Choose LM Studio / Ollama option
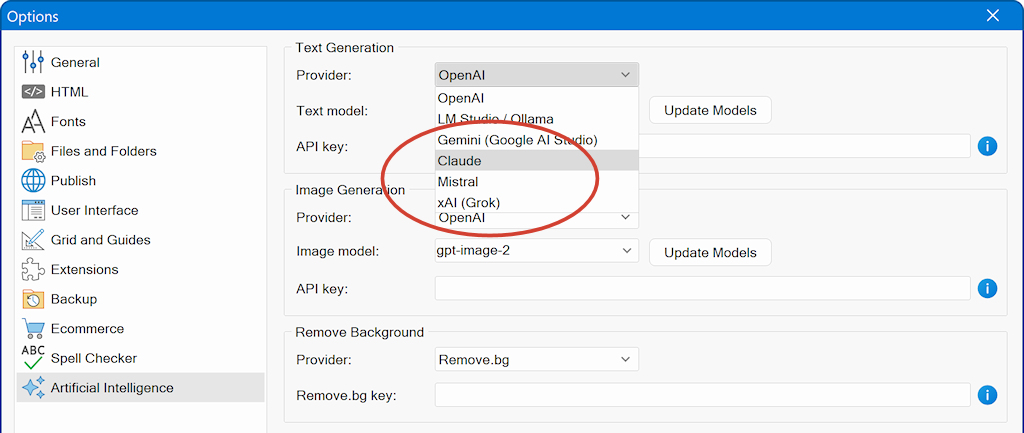The width and height of the screenshot is (1024, 433). (537, 119)
